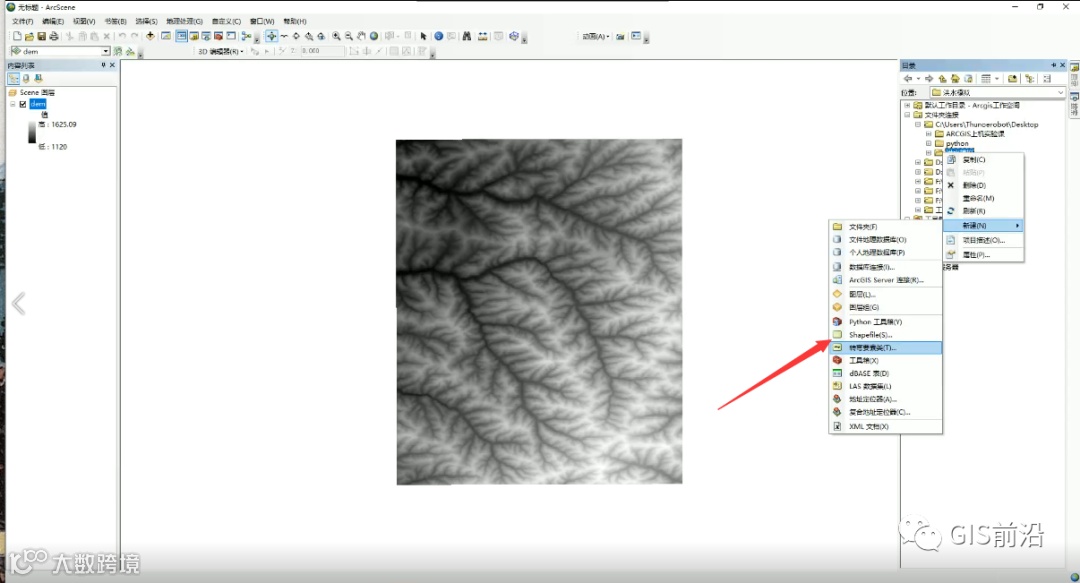Open the 编辑(E) menu
The width and height of the screenshot is (1080, 583).
pos(53,21)
